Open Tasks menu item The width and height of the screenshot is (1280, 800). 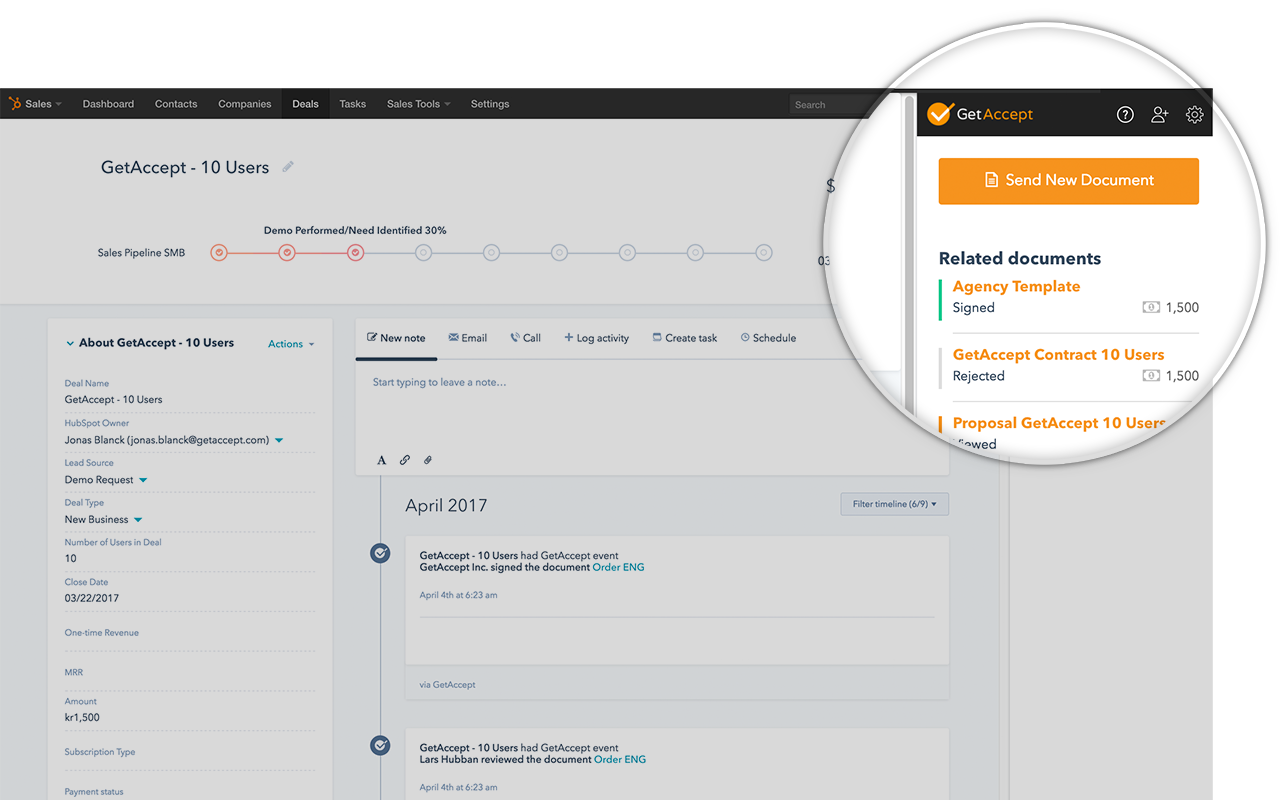pos(353,104)
